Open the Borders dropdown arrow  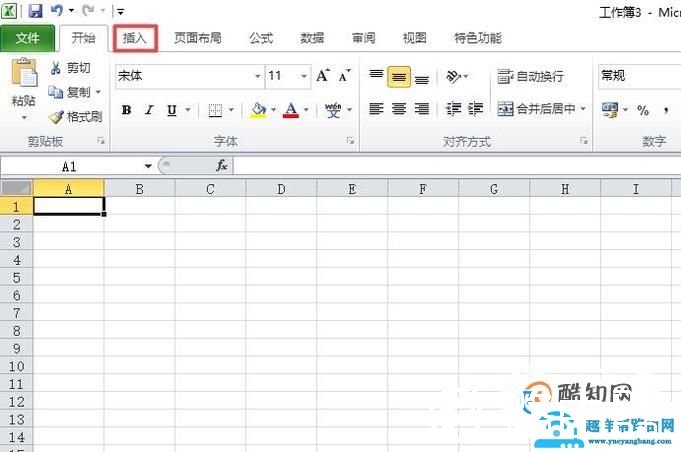[231, 109]
